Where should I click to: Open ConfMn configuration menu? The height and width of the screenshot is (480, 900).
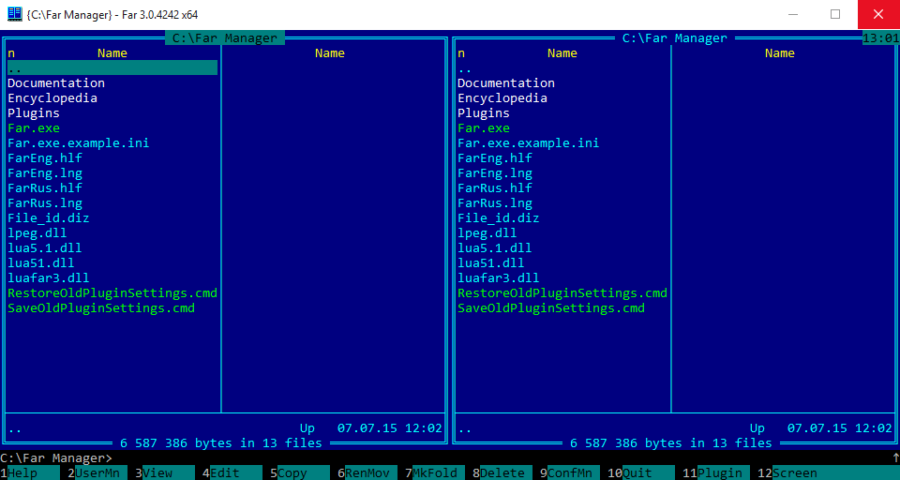tap(569, 473)
